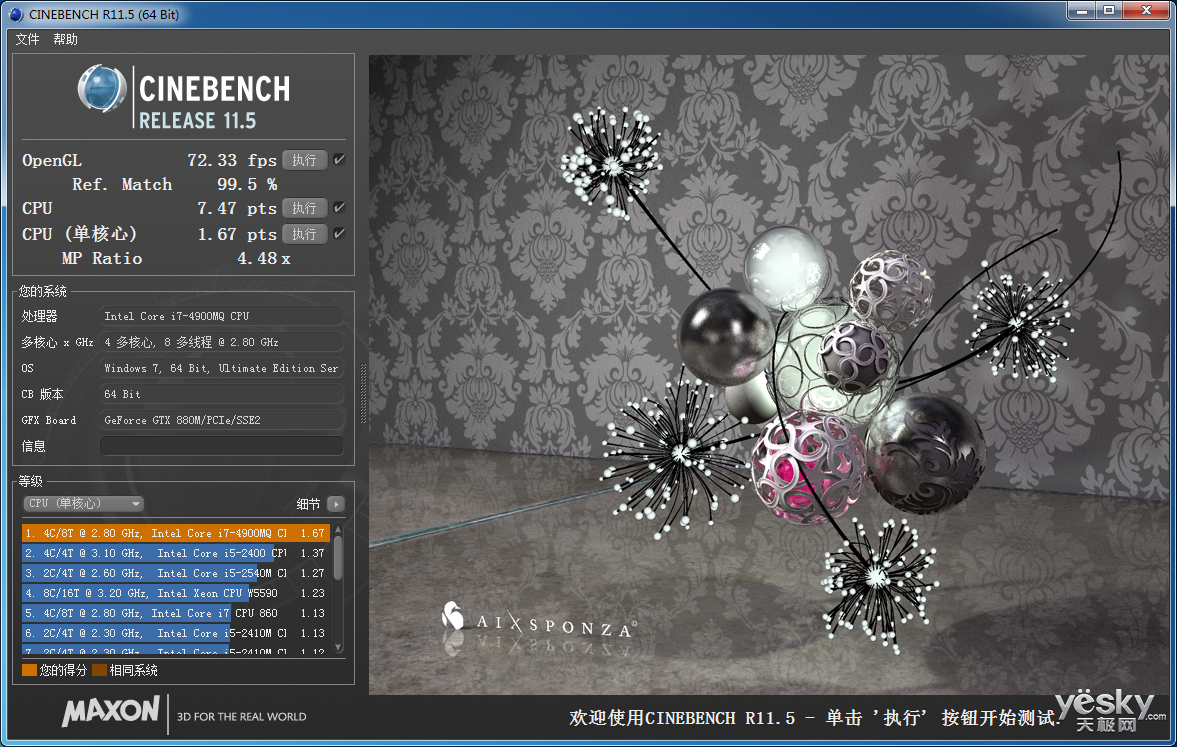Click the ranking list scrollbar thumb
The width and height of the screenshot is (1177, 747).
pos(339,557)
